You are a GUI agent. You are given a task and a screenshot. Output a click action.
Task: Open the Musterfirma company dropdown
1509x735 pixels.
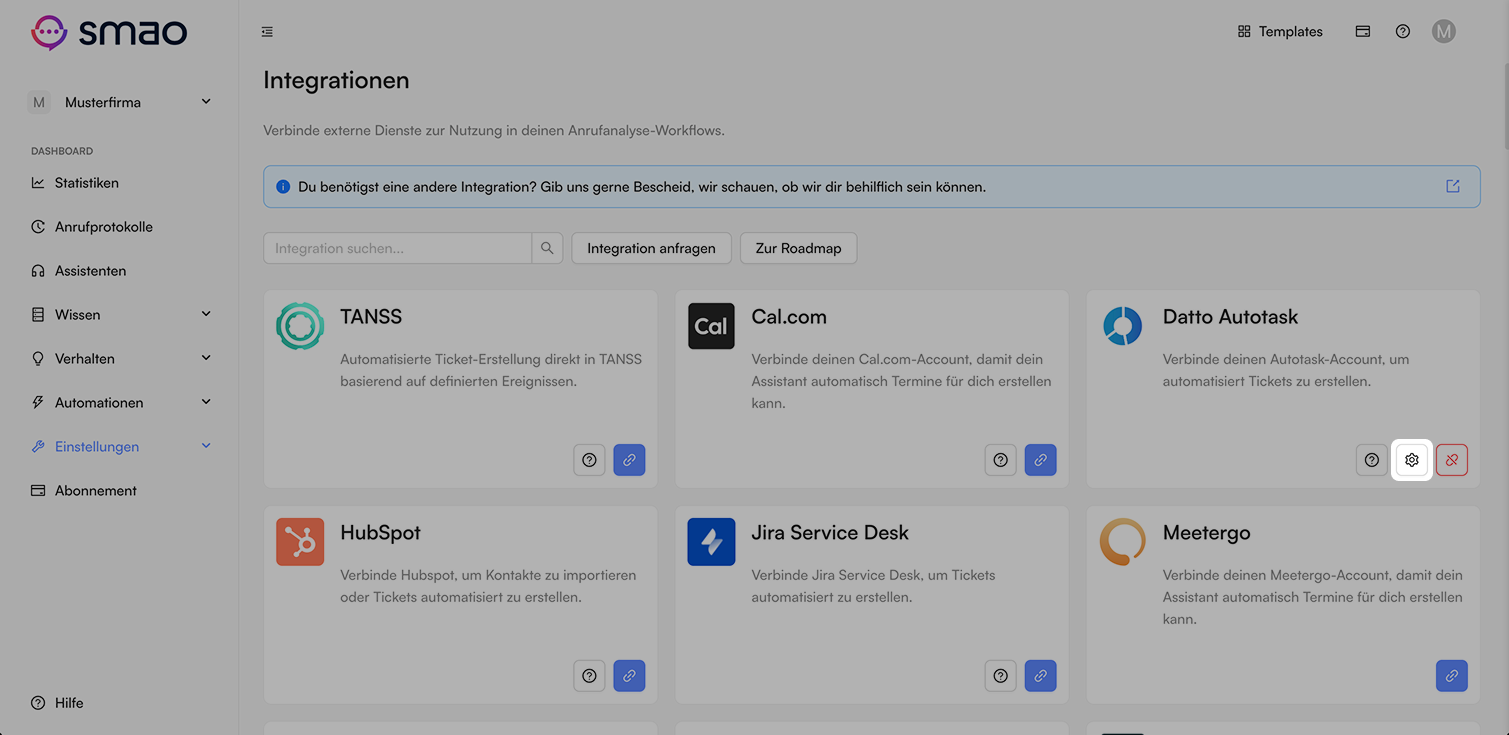[x=120, y=102]
